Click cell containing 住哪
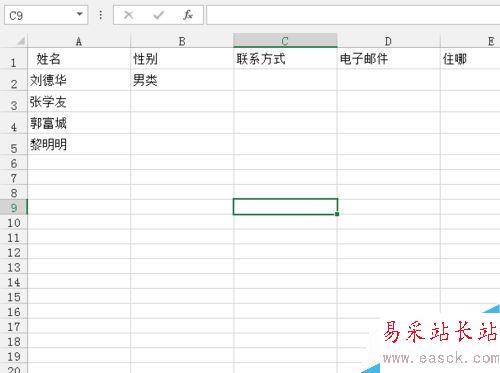This screenshot has height=373, width=500. (x=470, y=59)
